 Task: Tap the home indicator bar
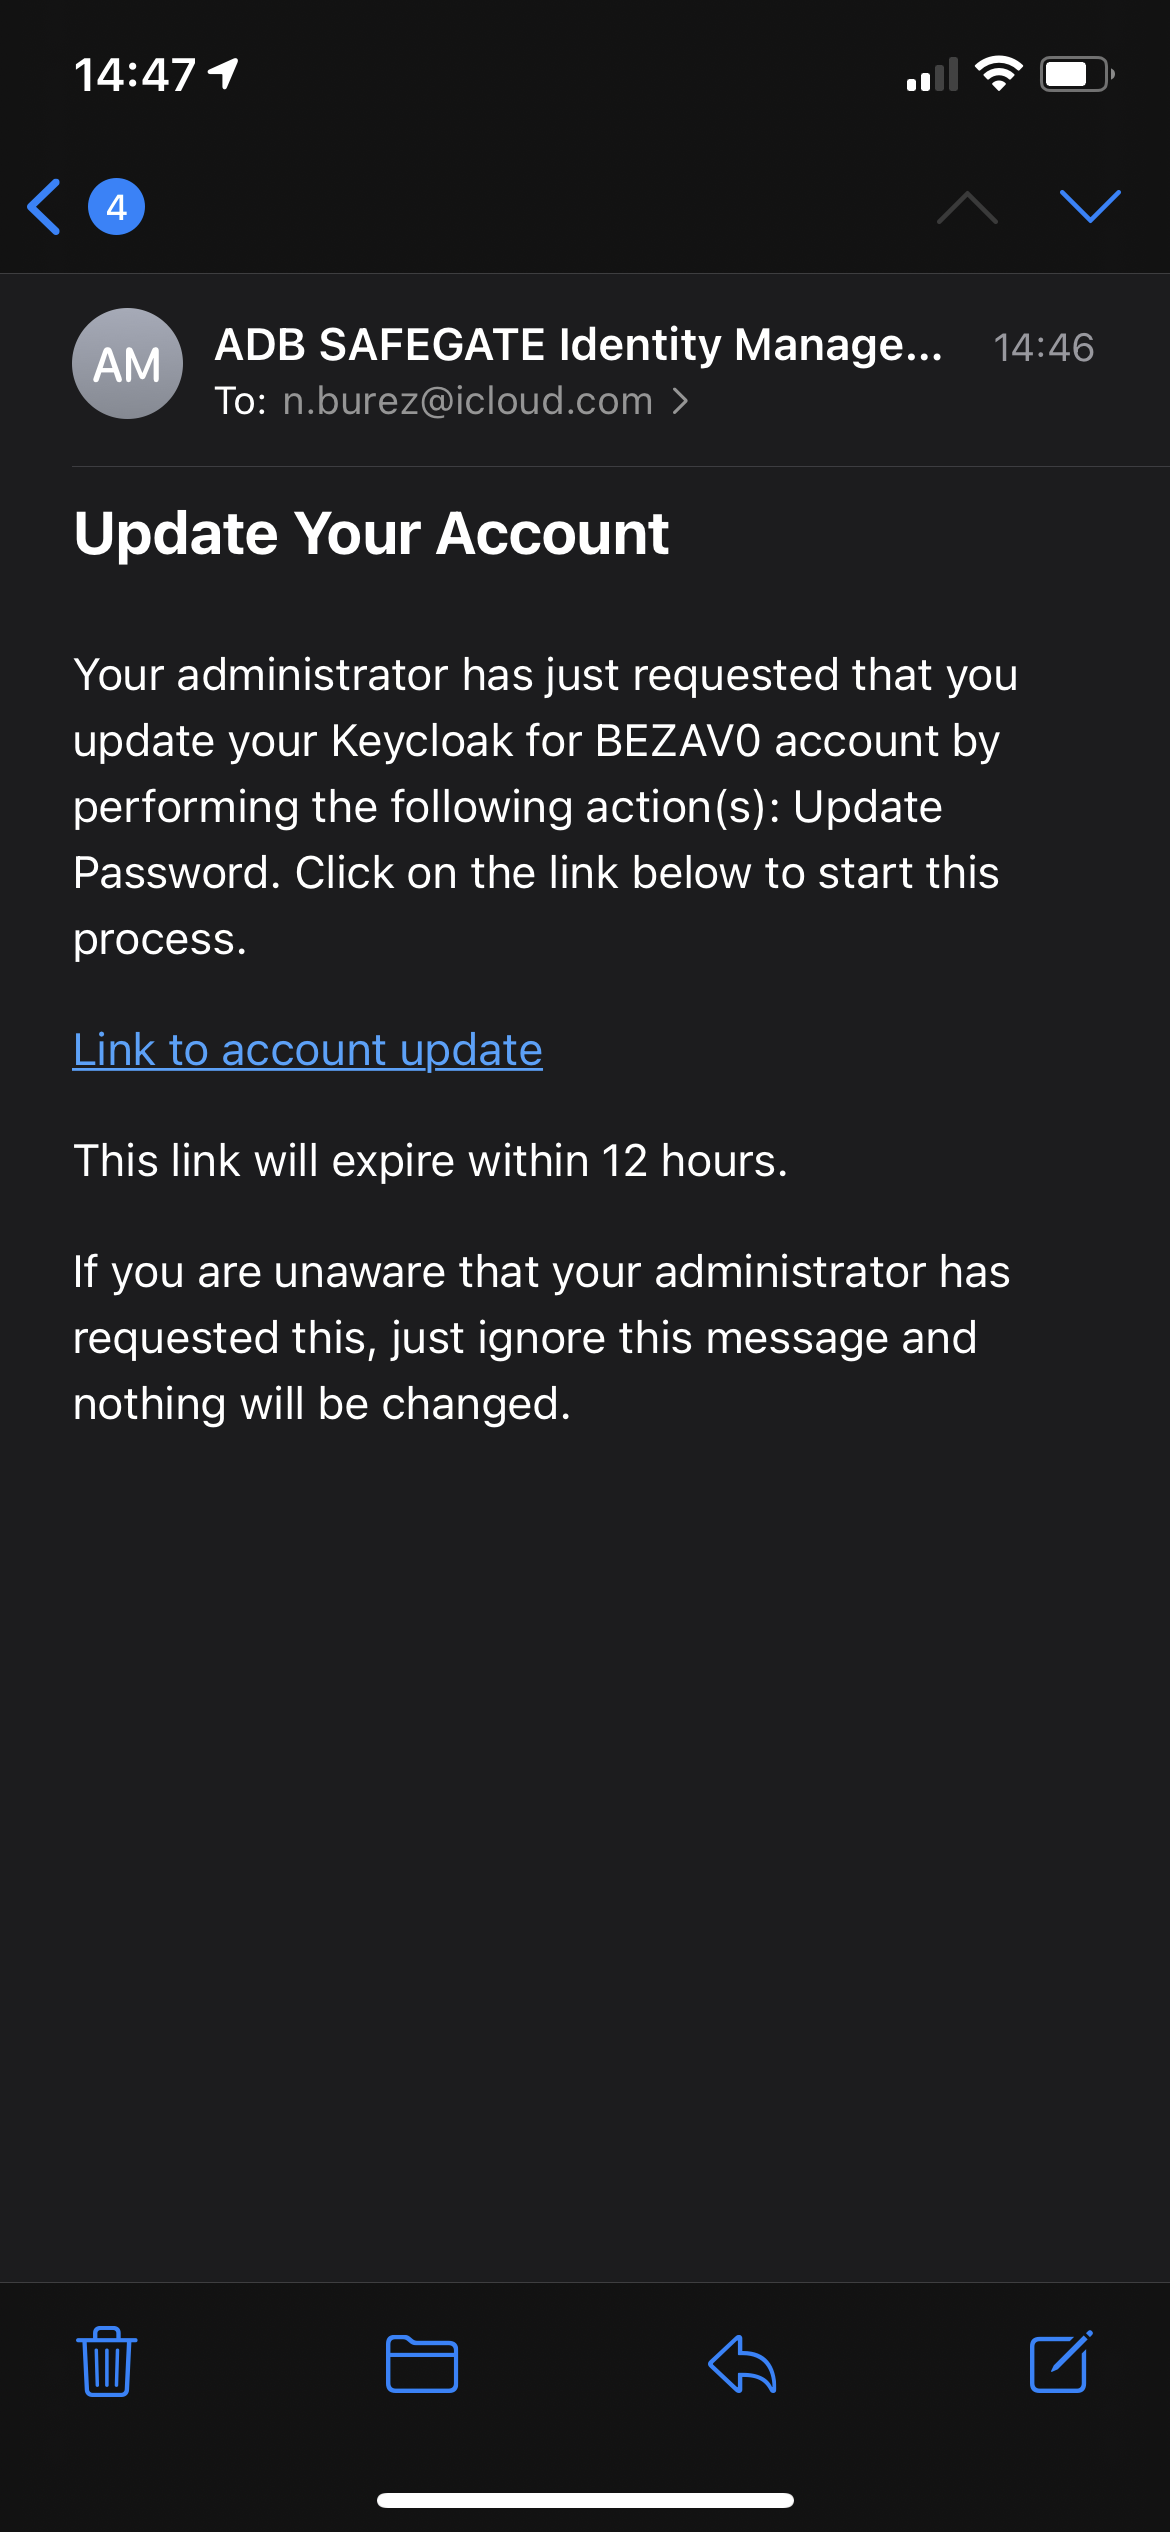pos(585,2500)
